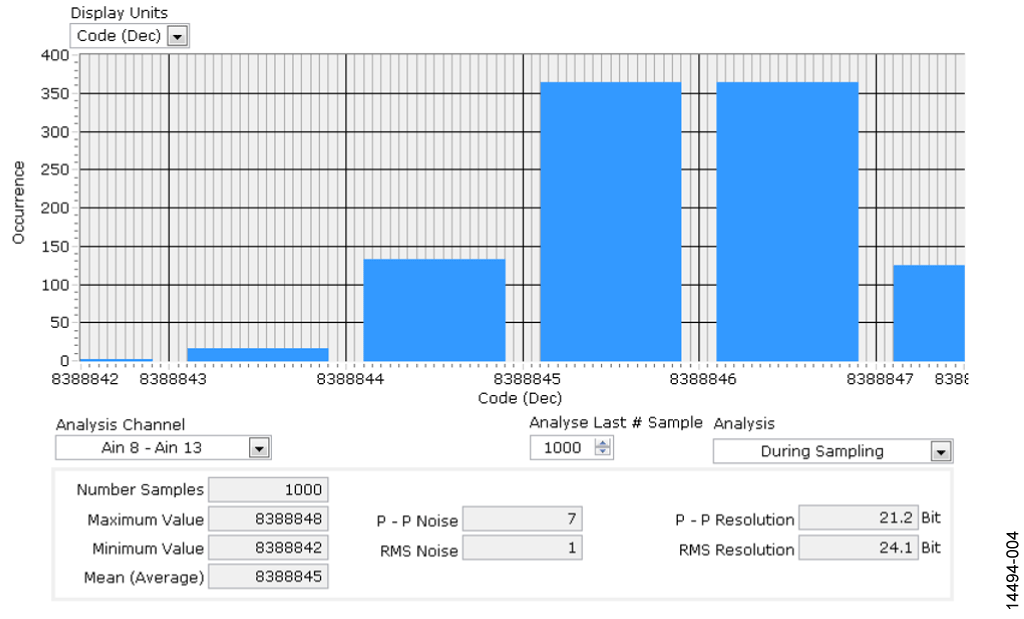Image resolution: width=1024 pixels, height=619 pixels.
Task: Click the y-axis tick label 400
Action: 55,56
